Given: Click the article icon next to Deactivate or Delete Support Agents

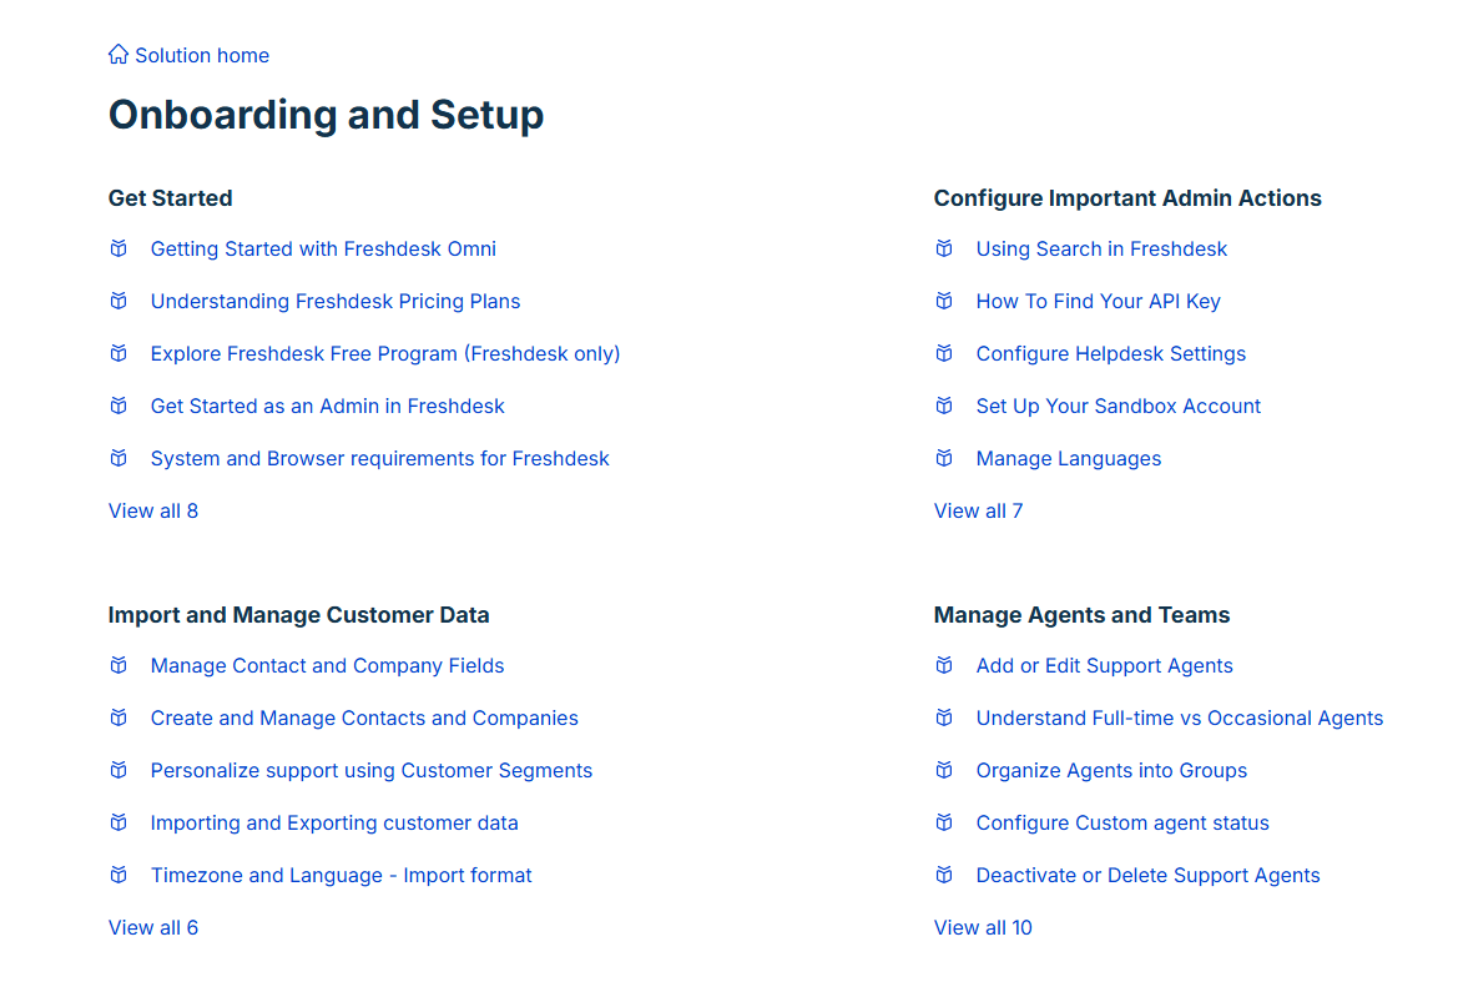Looking at the screenshot, I should coord(944,874).
